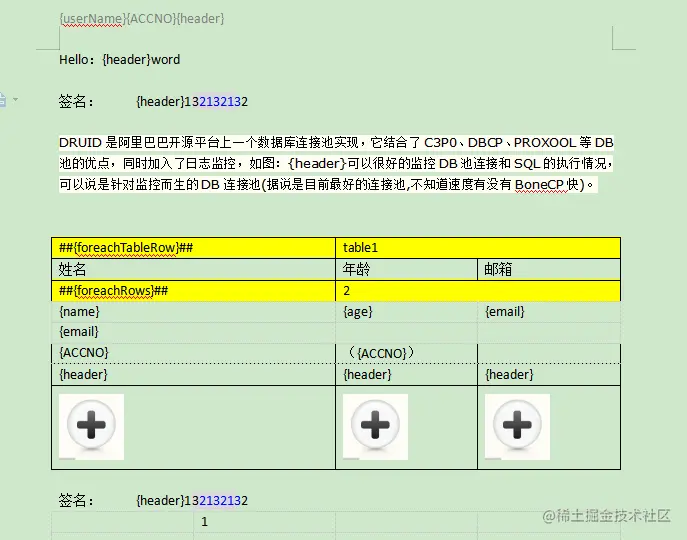
Task: Click the {age} table cell
Action: [x=406, y=312]
